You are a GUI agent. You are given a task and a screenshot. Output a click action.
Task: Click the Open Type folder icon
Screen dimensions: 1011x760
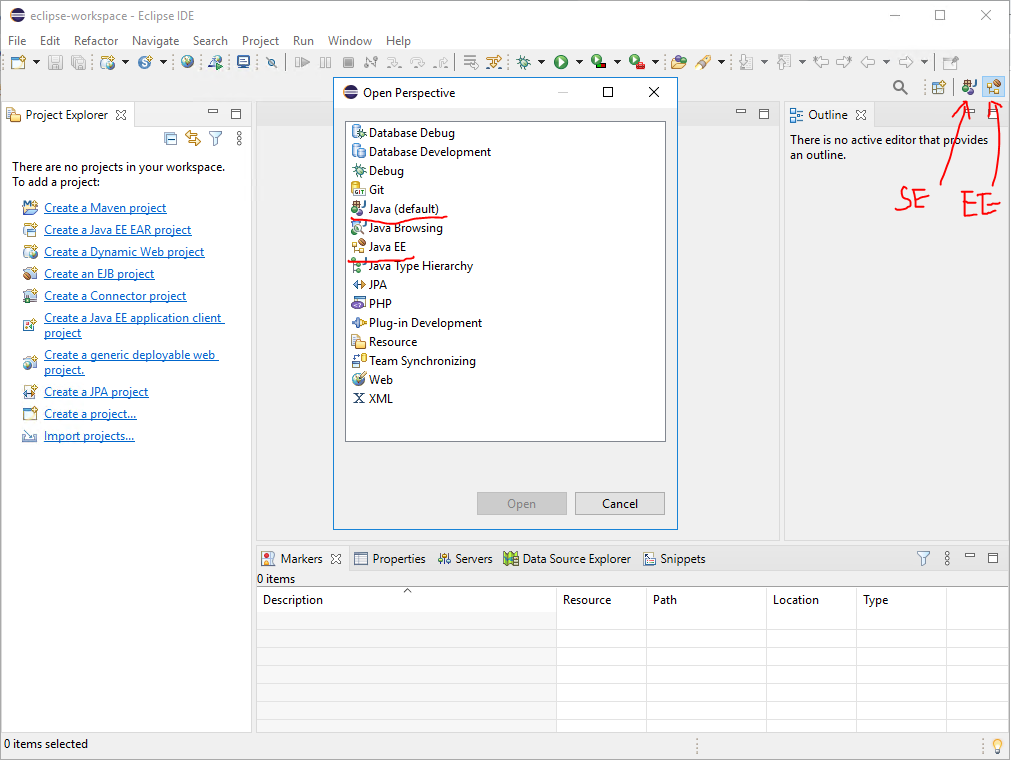point(678,63)
